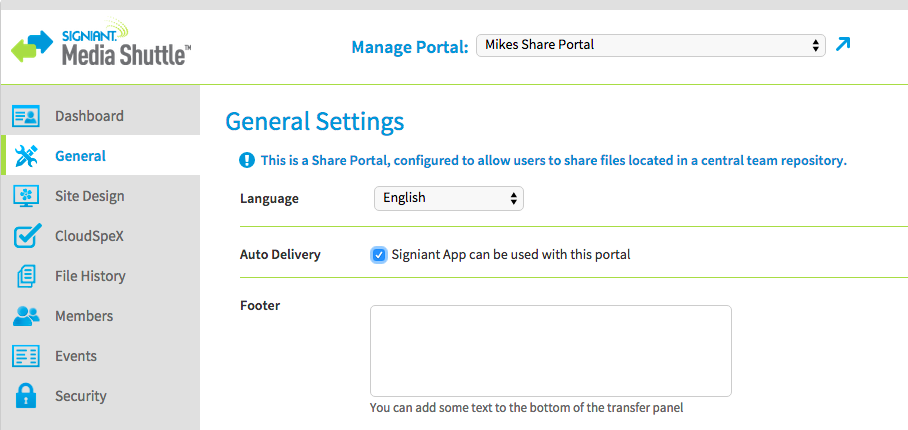Viewport: 908px width, 430px height.
Task: Select the General wrench-and-pencil icon
Action: tap(25, 156)
